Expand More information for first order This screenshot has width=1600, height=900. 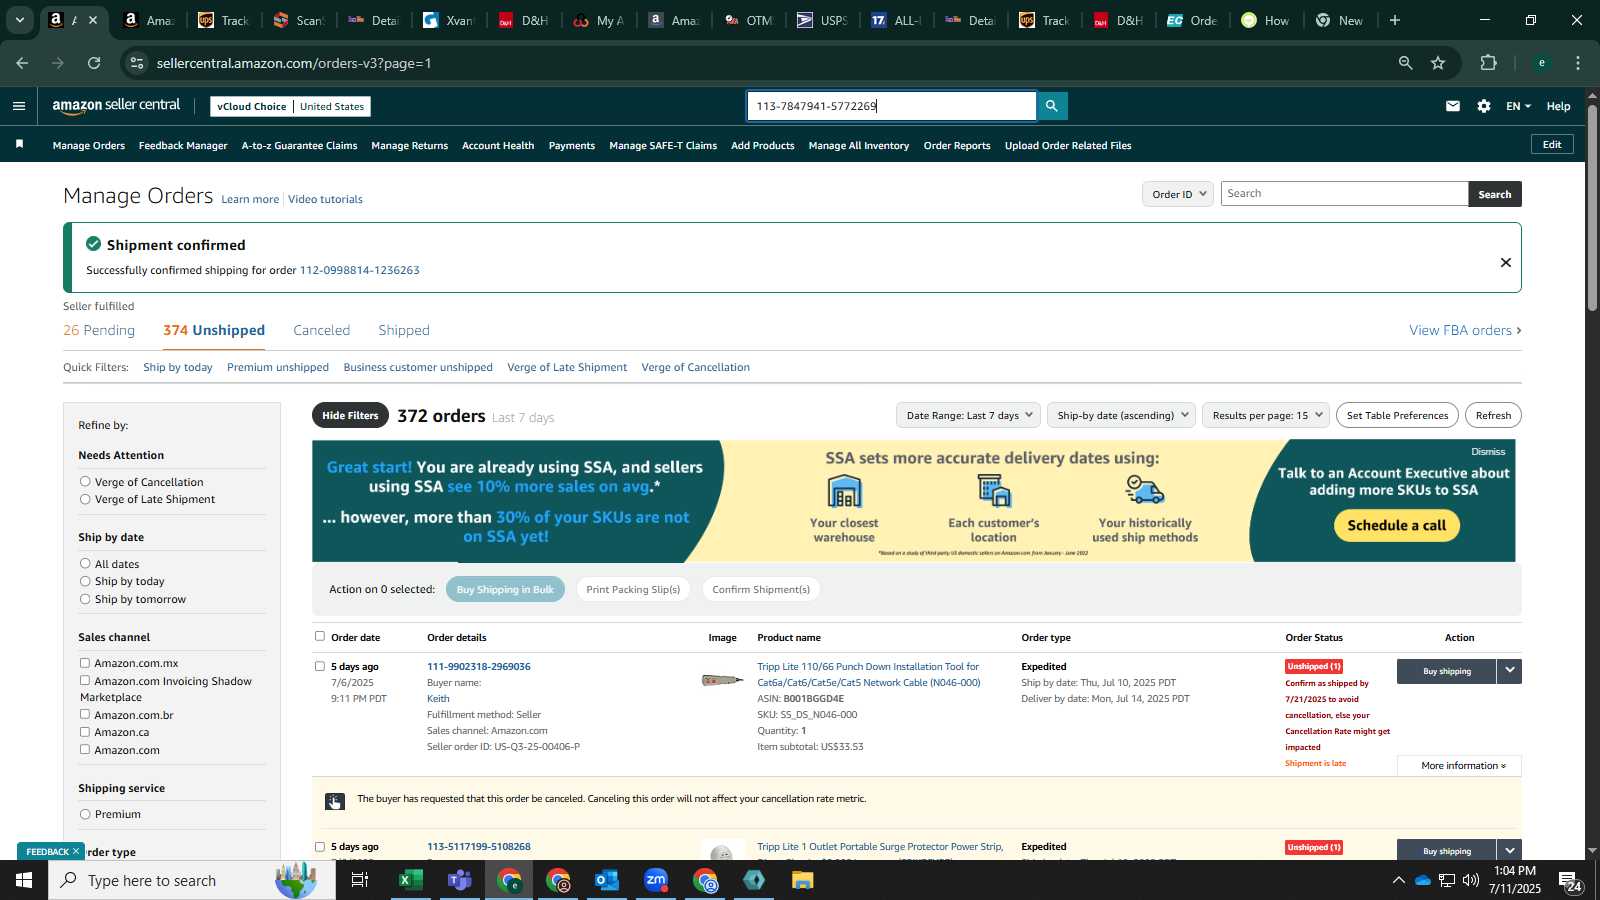point(1460,766)
